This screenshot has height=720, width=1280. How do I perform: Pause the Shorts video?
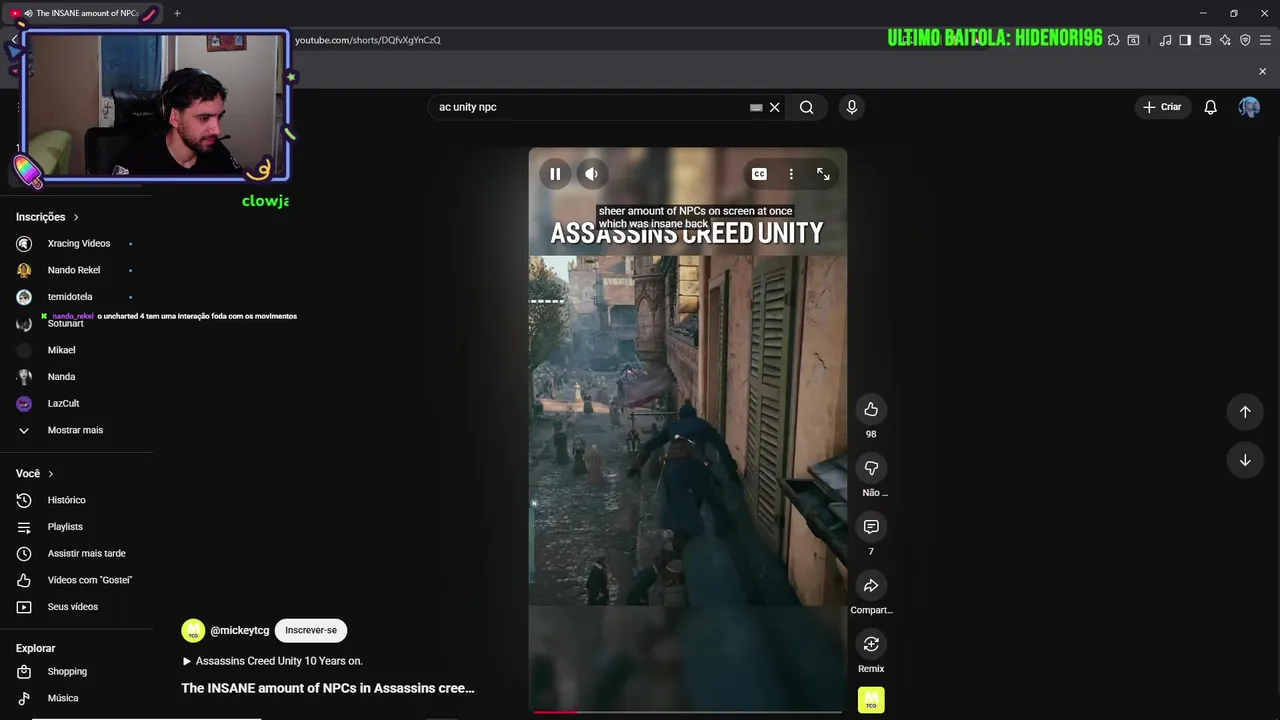(x=555, y=174)
